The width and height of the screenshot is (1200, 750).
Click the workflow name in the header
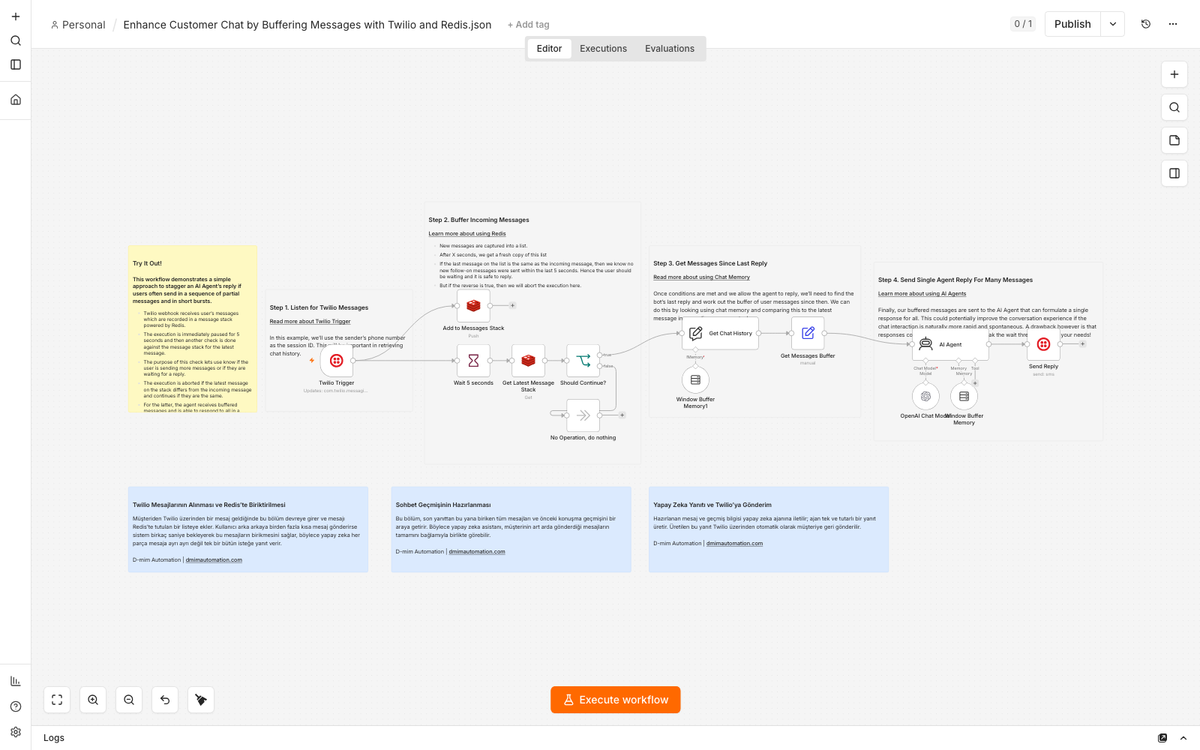coord(307,25)
